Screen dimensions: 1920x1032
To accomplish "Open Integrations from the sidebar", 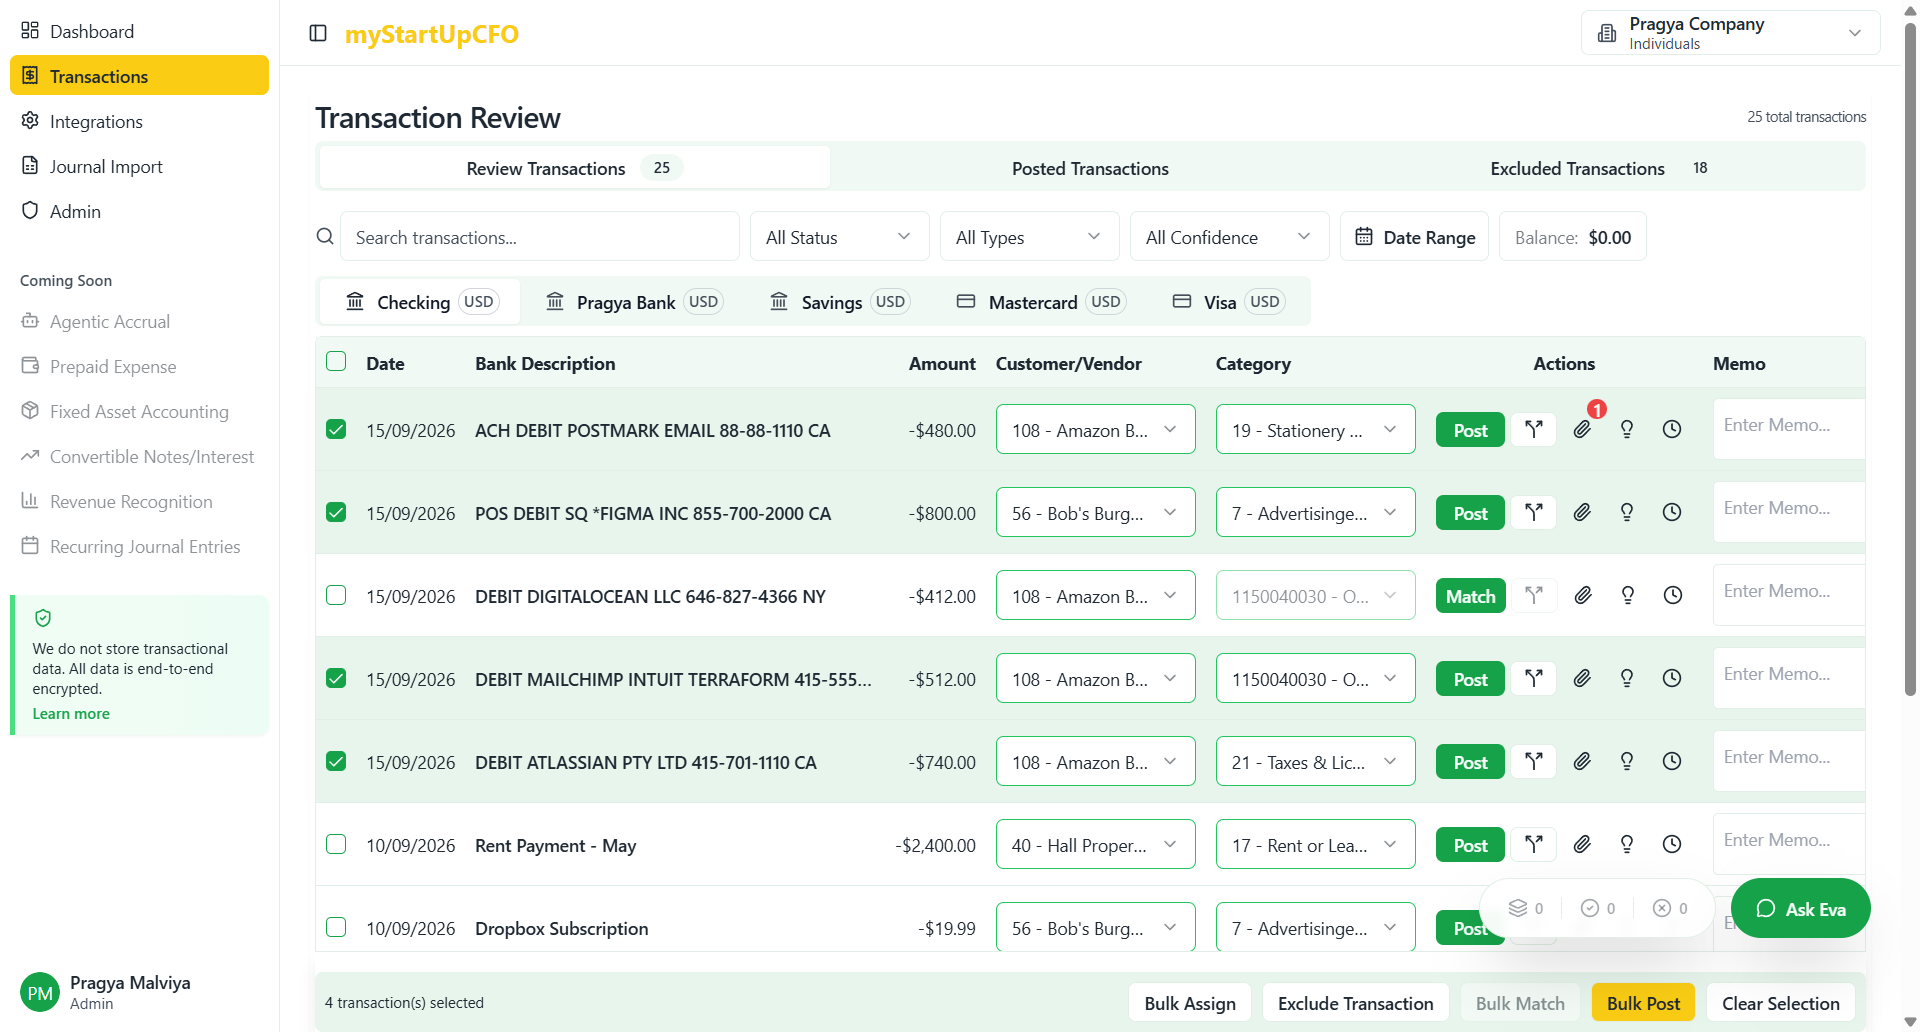I will click(x=96, y=121).
